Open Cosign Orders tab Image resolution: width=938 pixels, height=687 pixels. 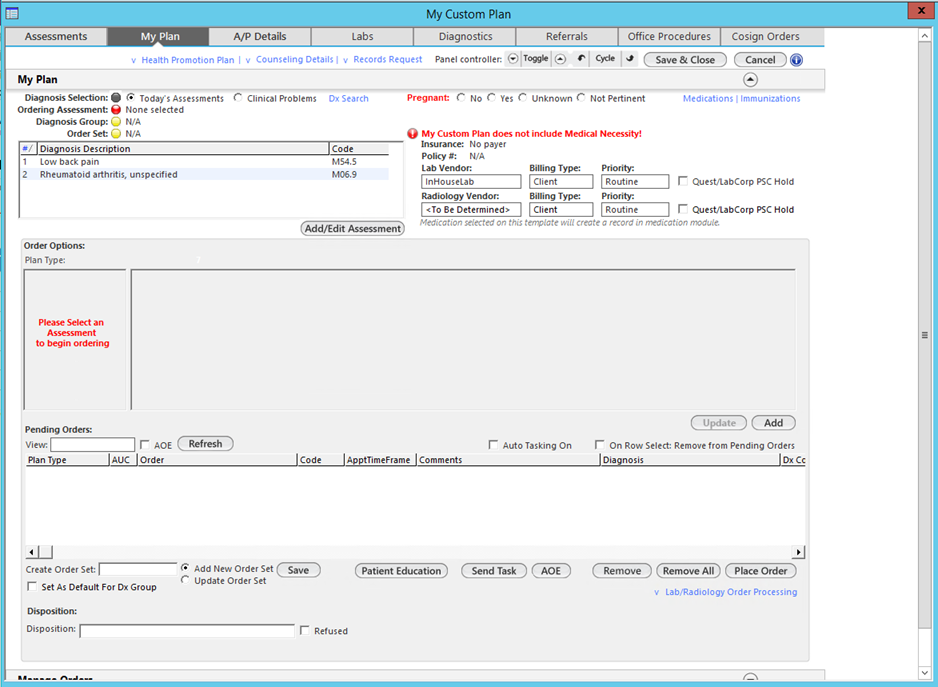click(766, 37)
